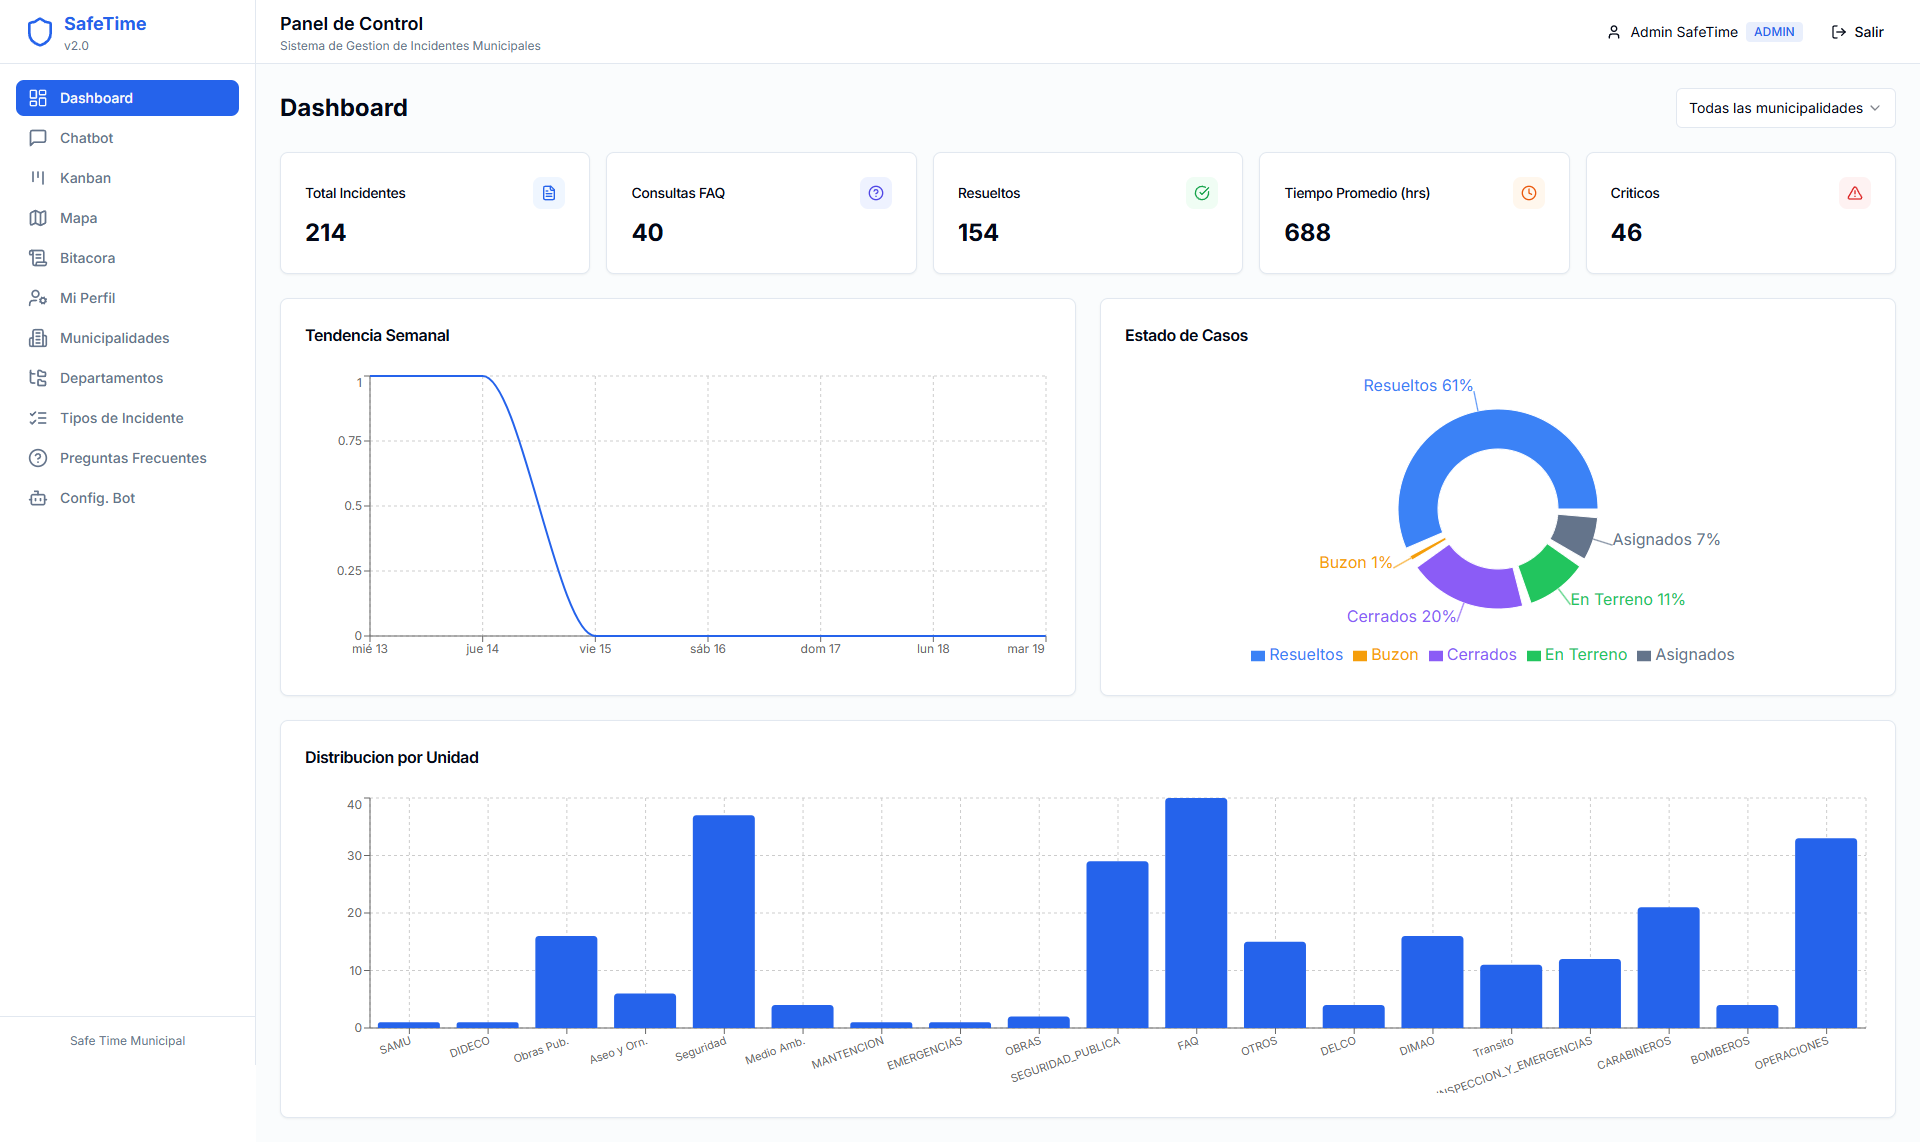Image resolution: width=1920 pixels, height=1142 pixels.
Task: Click the document icon on Total Incidentes card
Action: click(x=549, y=193)
